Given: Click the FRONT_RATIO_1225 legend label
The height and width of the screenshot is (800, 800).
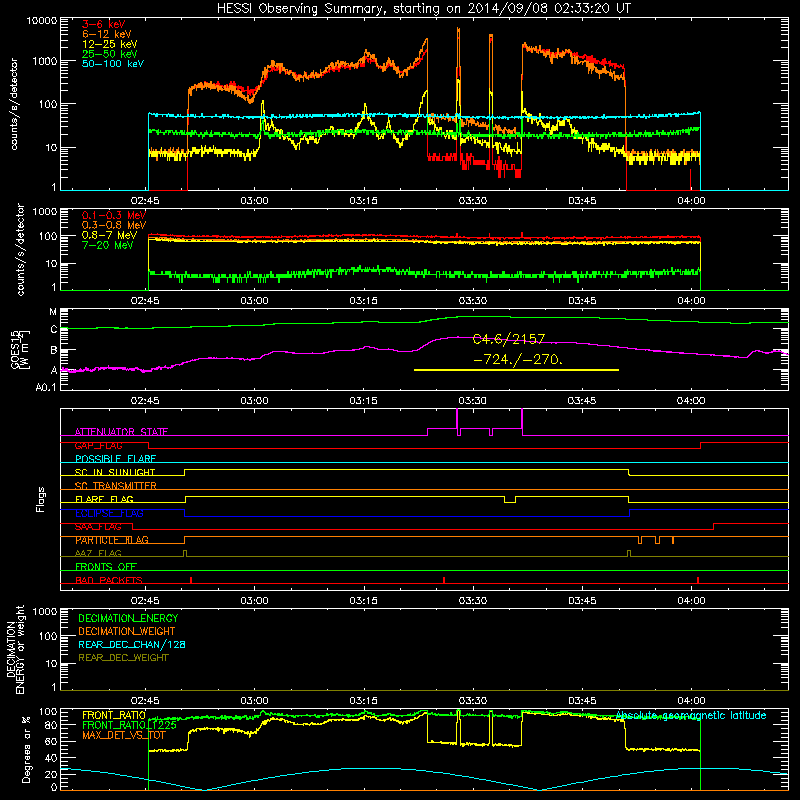Looking at the screenshot, I should click(129, 725).
